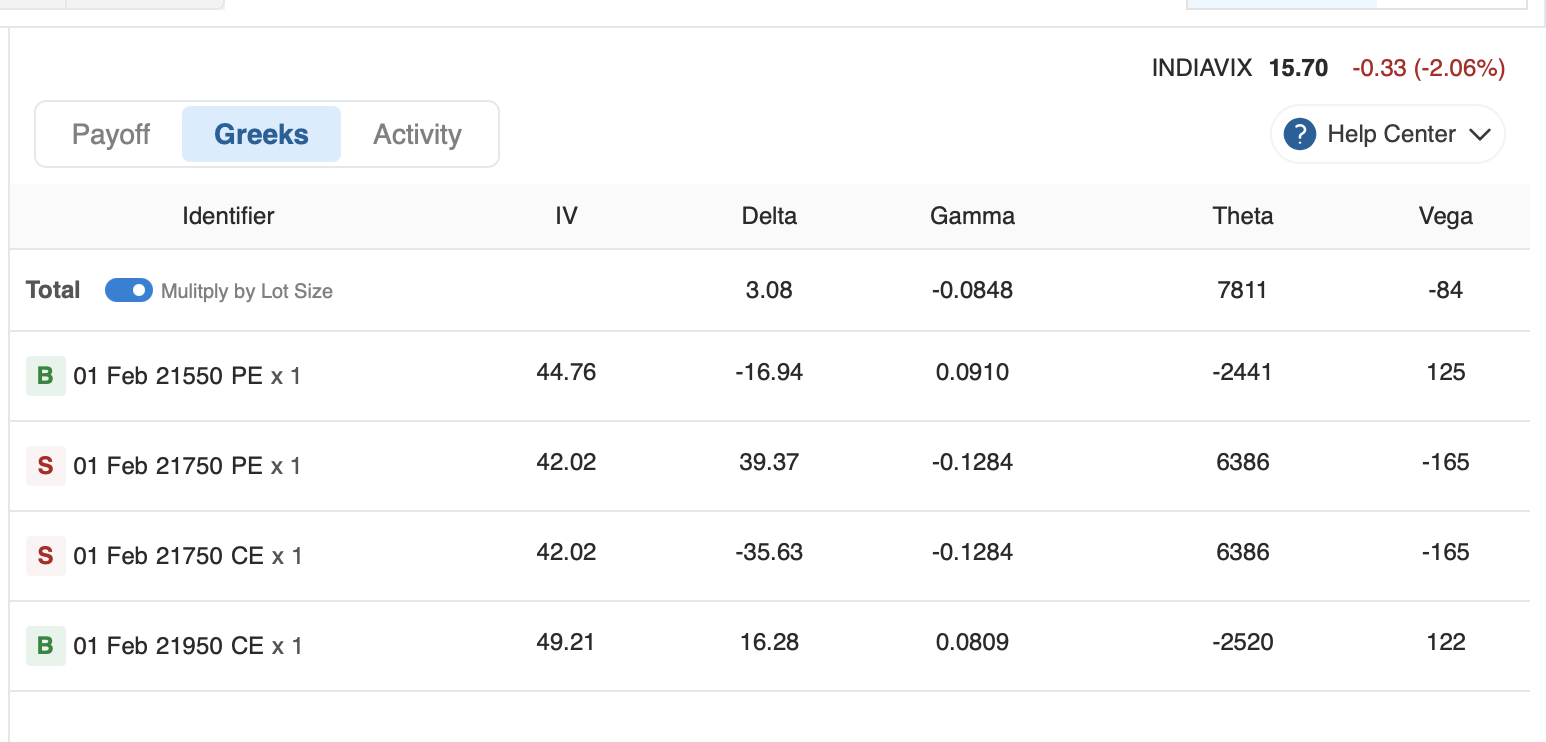
Task: Open the Activity tab
Action: click(417, 134)
